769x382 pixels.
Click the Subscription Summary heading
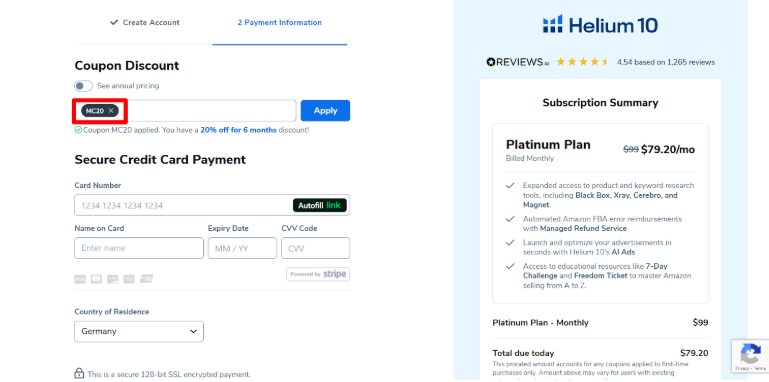(600, 103)
